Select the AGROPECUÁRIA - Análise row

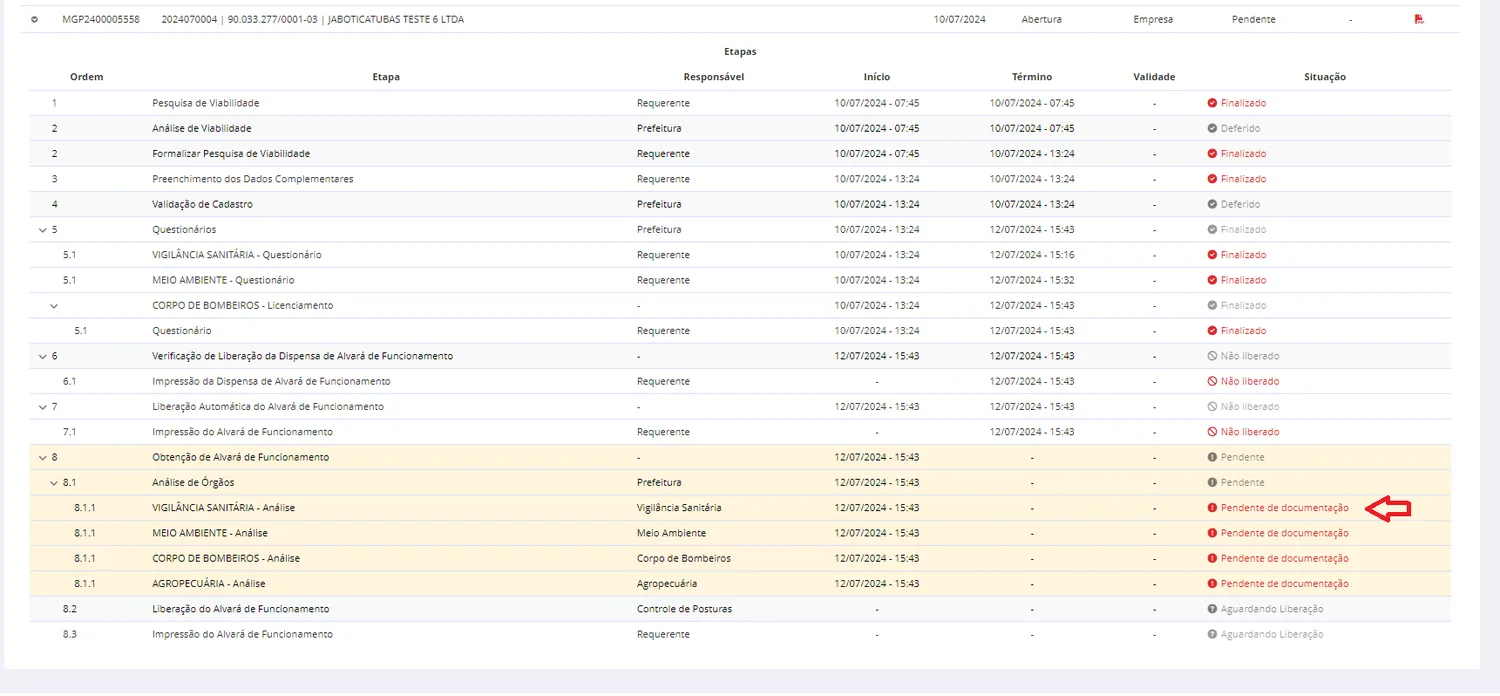point(740,584)
